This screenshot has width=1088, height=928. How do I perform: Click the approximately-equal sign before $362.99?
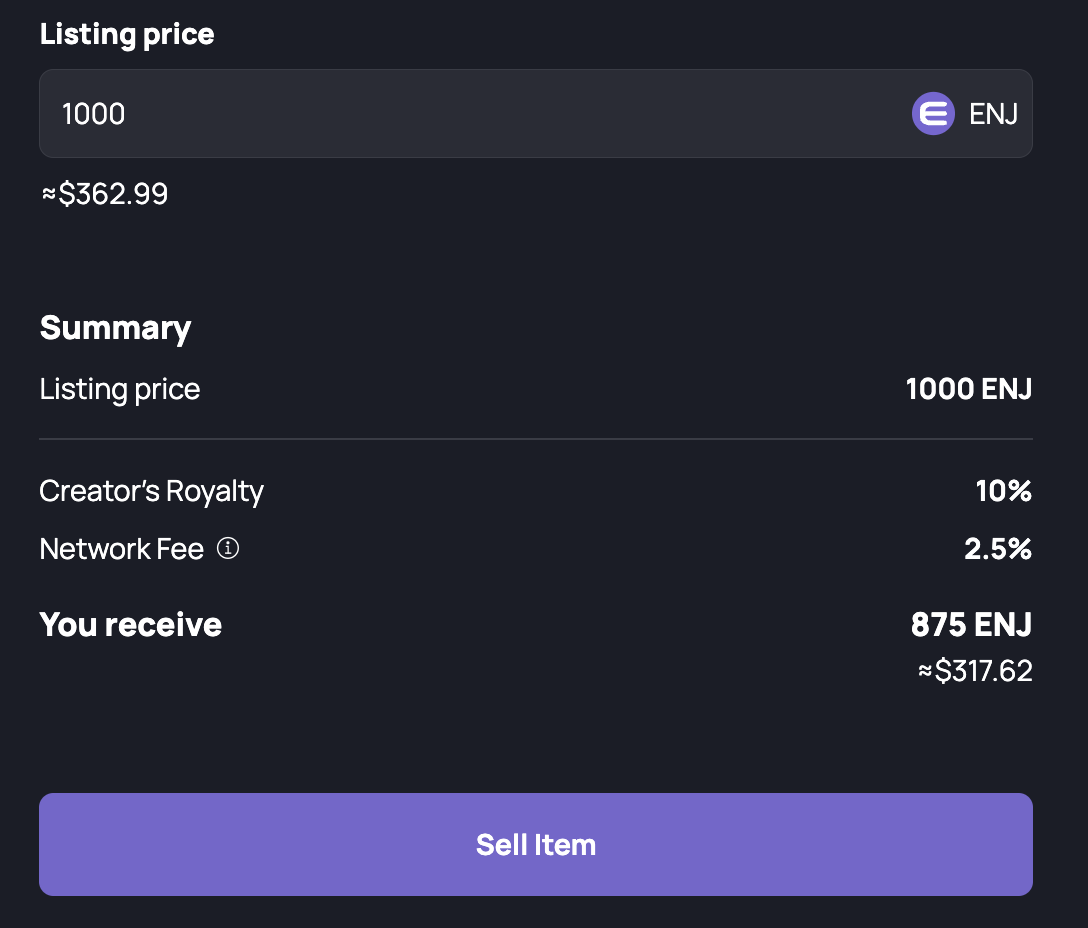click(49, 194)
